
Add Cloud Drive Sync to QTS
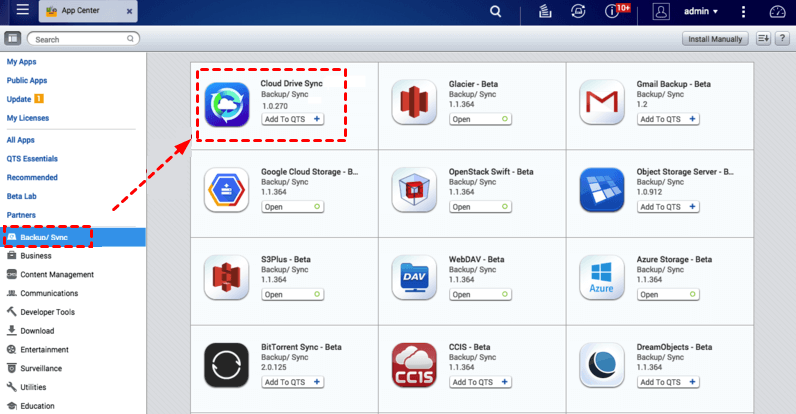click(293, 119)
